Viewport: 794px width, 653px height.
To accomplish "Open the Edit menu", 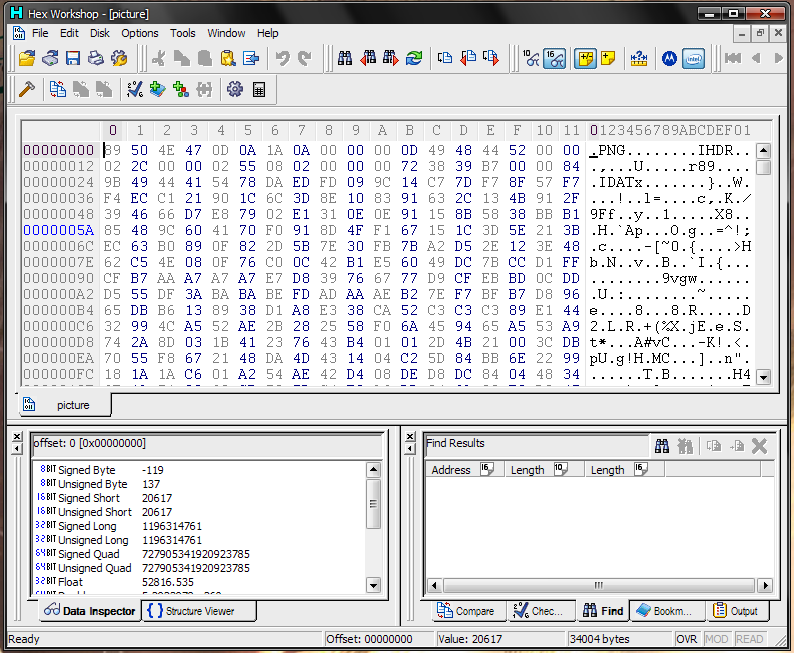I will pos(69,33).
